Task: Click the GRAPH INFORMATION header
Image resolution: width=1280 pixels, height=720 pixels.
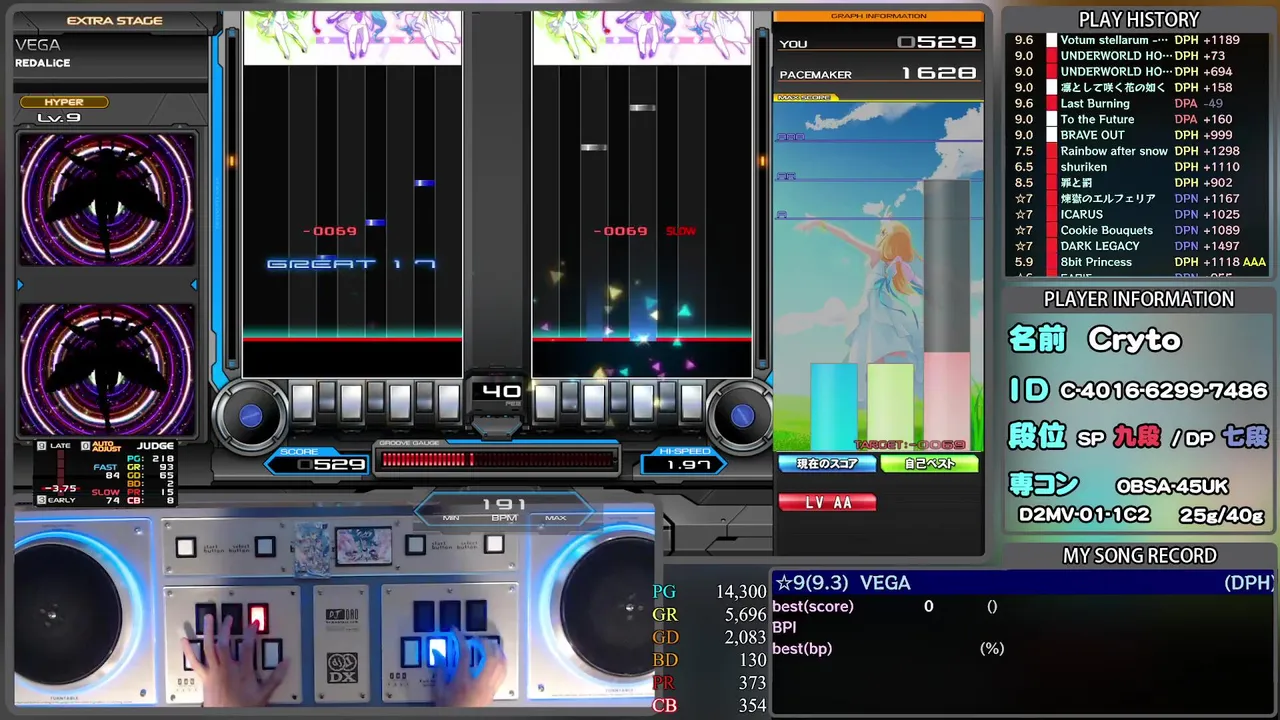Action: click(x=878, y=16)
